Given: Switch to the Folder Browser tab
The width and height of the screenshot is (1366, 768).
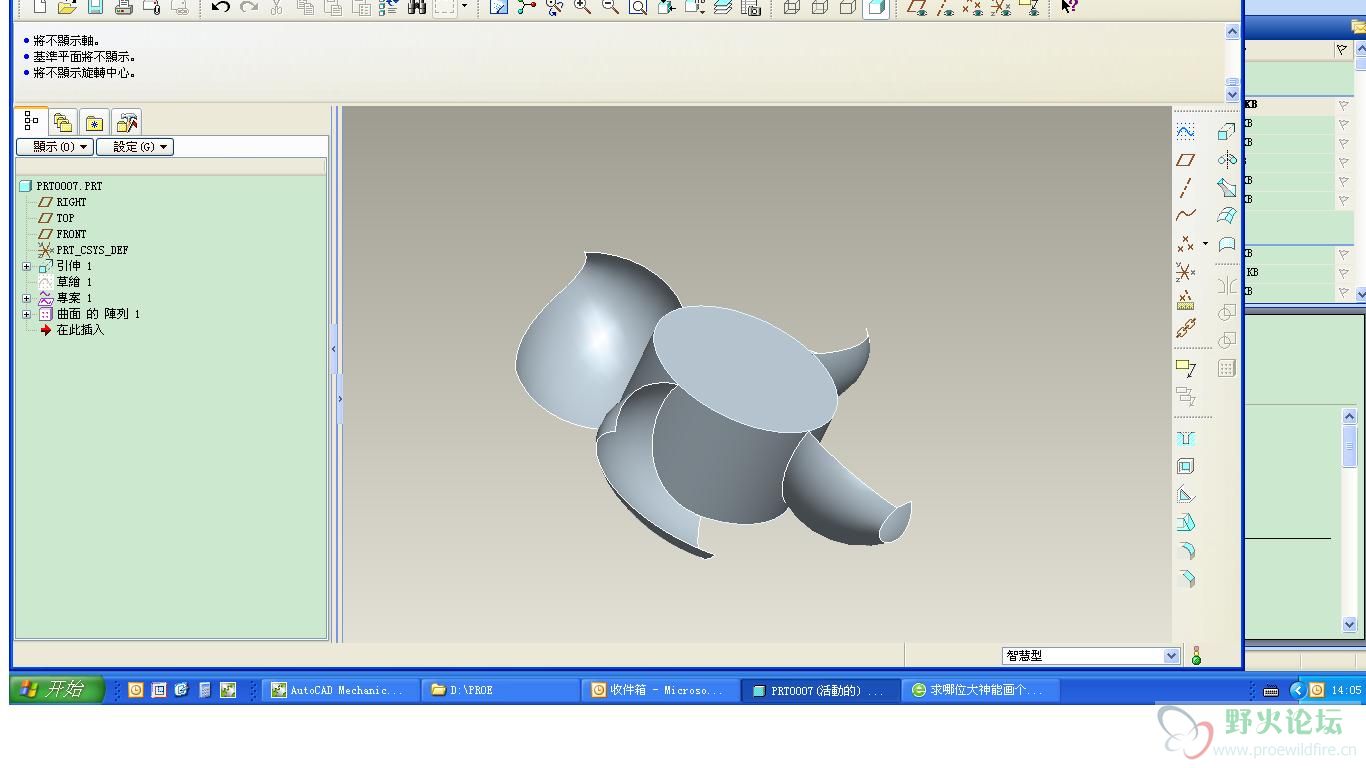Looking at the screenshot, I should click(63, 123).
